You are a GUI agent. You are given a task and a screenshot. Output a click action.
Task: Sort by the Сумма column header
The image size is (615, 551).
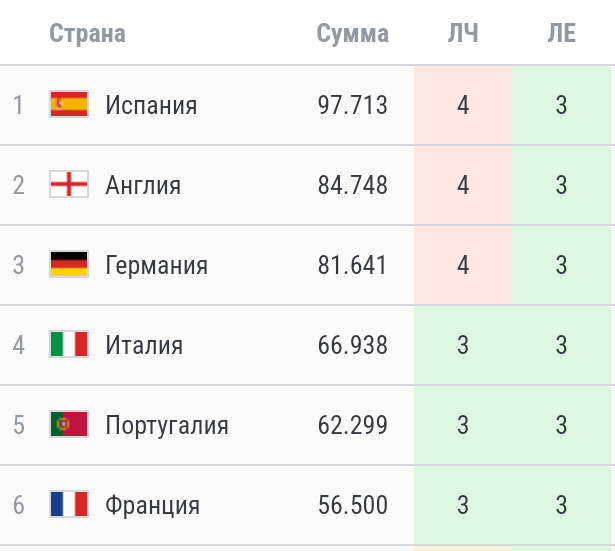[x=353, y=33]
